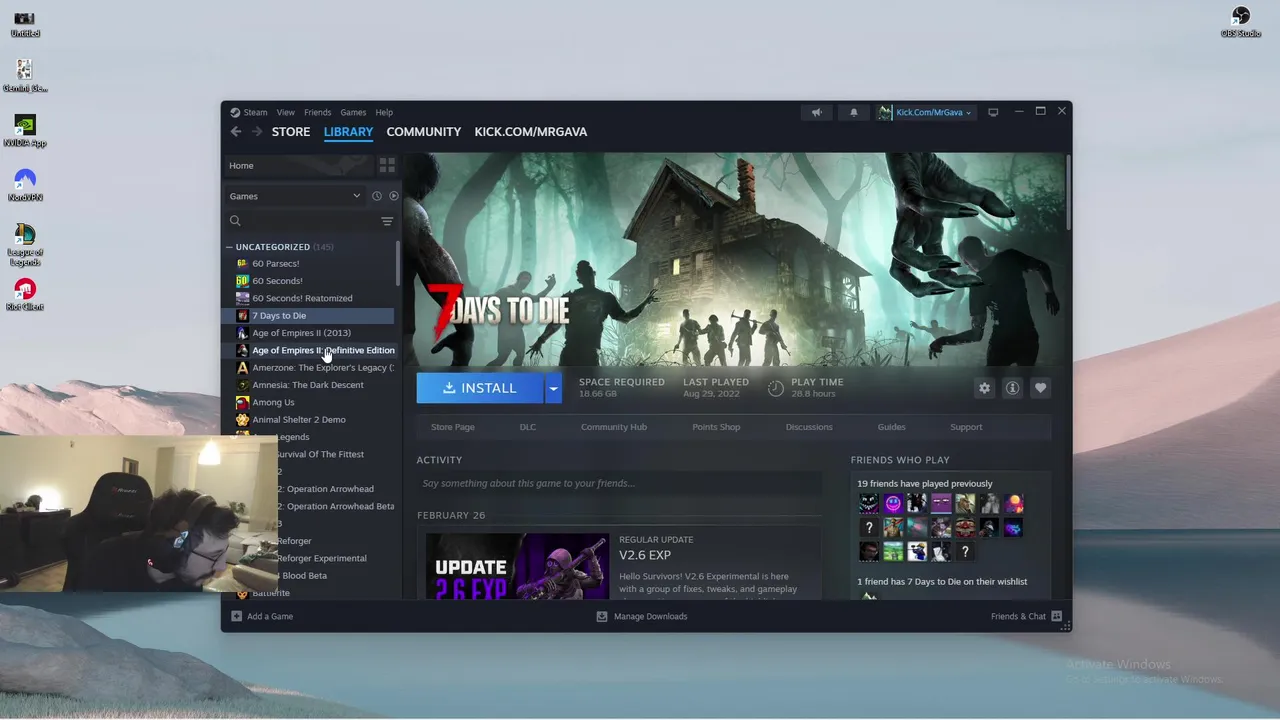Click the library search magnifier icon

click(x=235, y=221)
